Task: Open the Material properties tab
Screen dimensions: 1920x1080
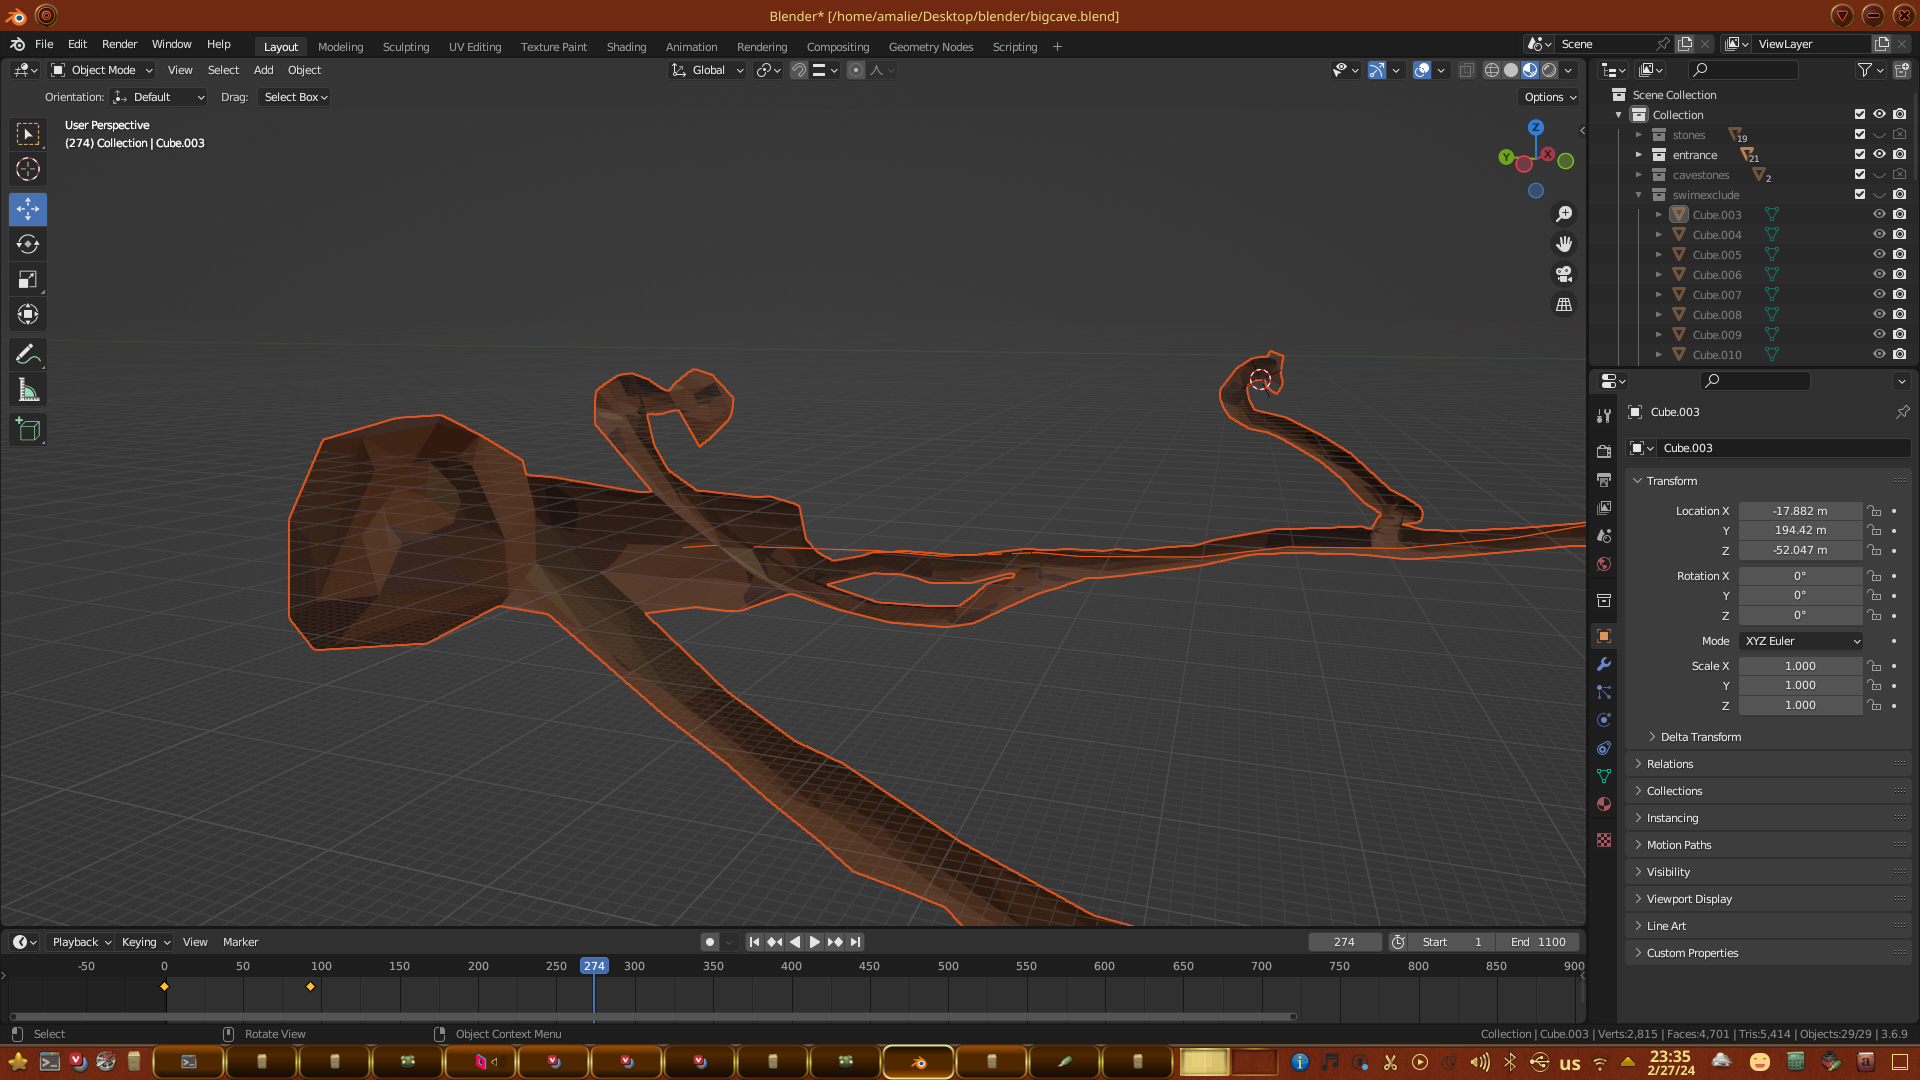Action: (1604, 805)
